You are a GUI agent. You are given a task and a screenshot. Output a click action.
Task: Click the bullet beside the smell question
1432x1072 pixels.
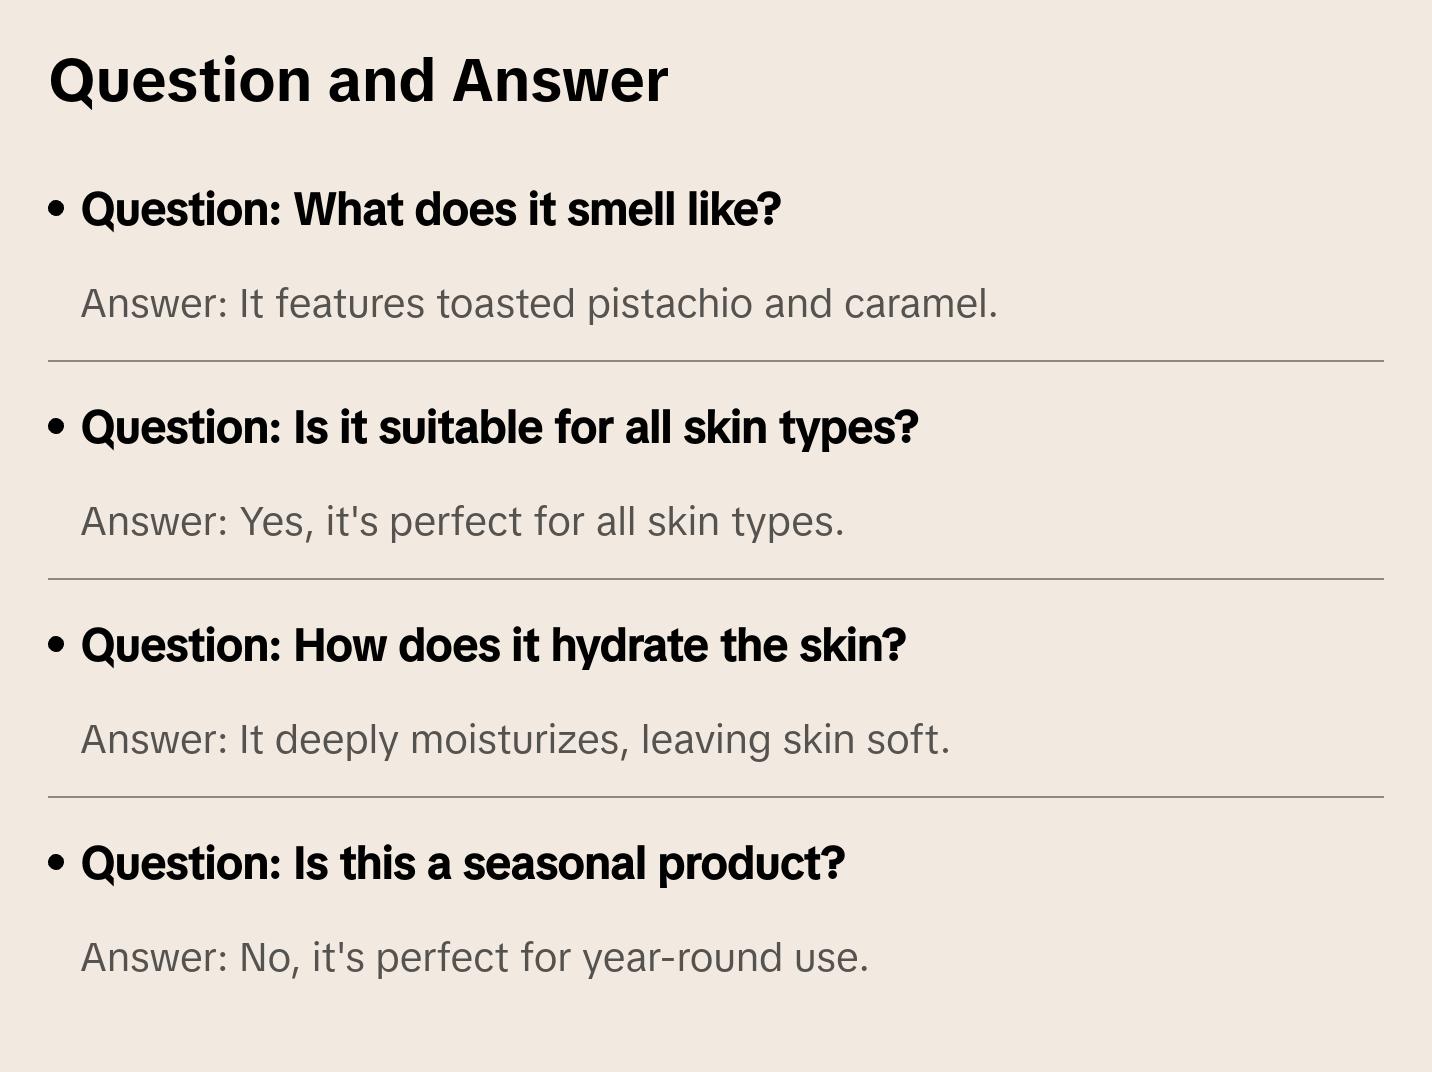[57, 209]
